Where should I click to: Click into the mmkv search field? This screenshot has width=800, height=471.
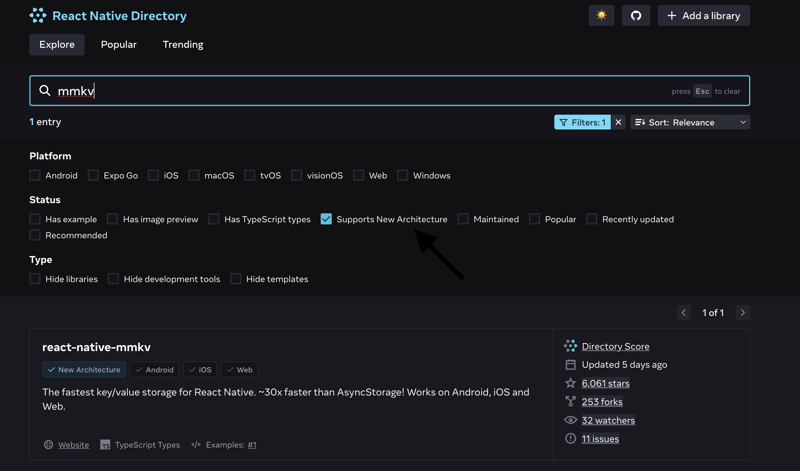pos(360,91)
